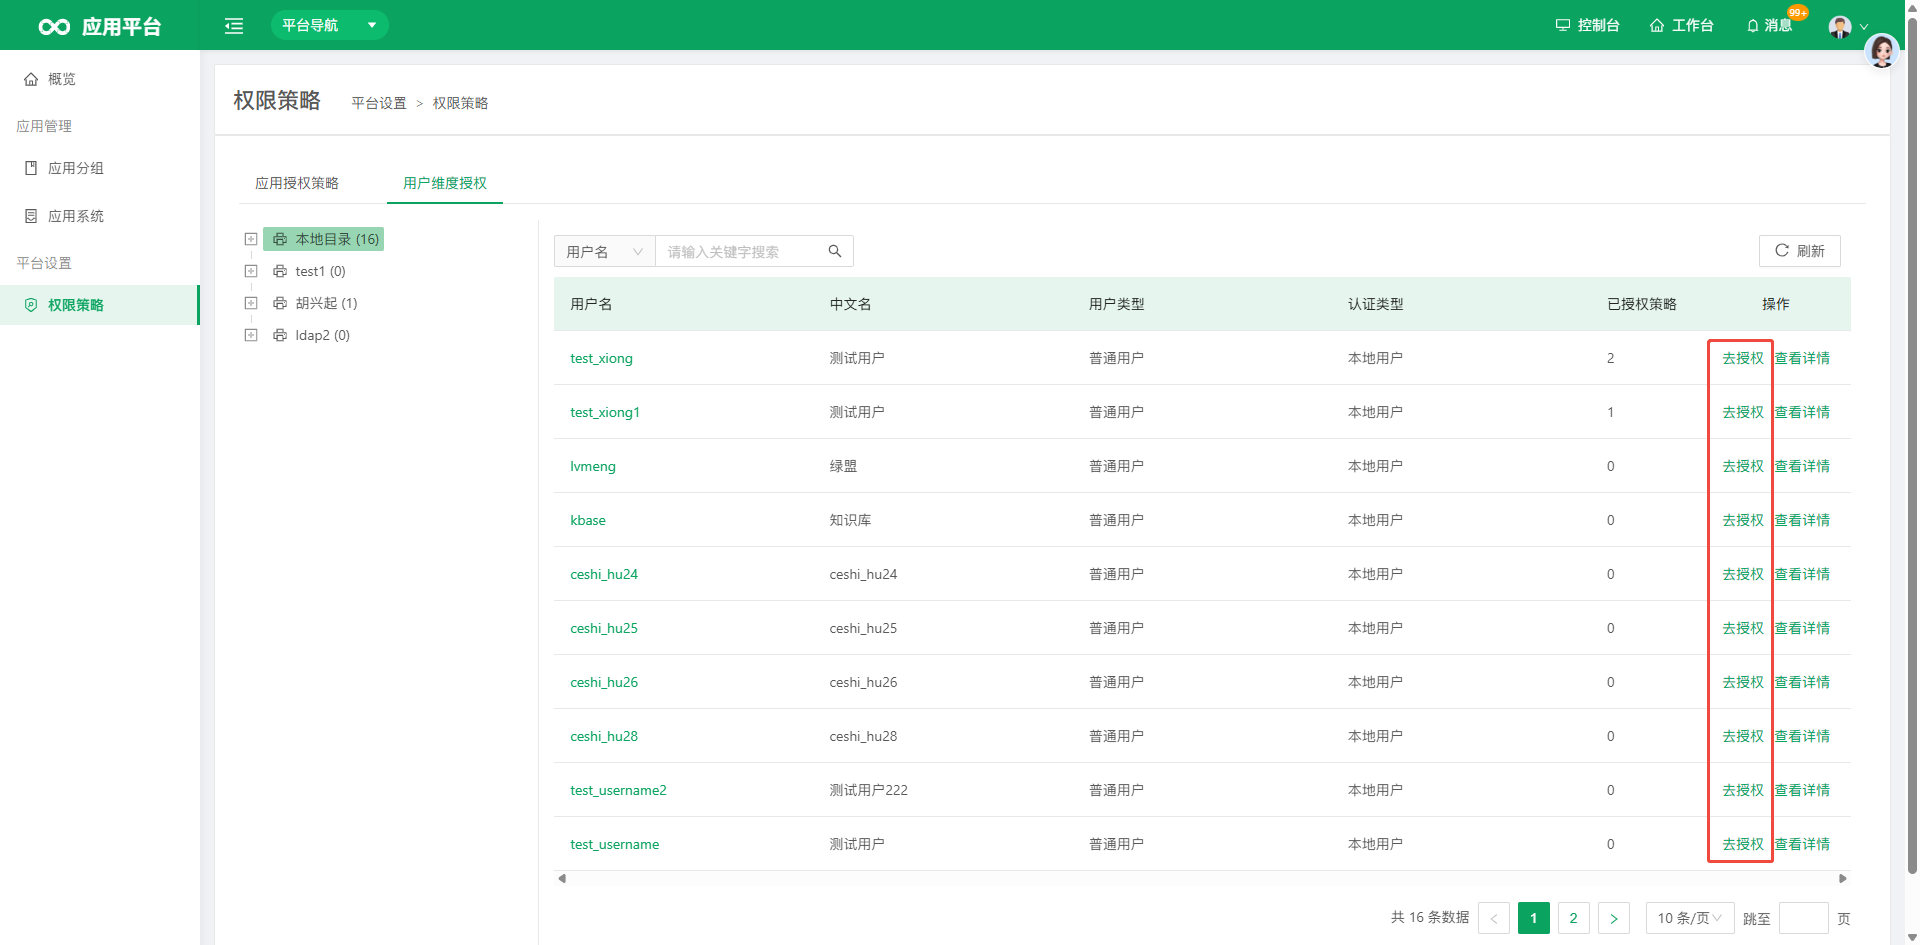Click previous page arrow in pagination
Screen dimensions: 1920x945
point(1494,918)
